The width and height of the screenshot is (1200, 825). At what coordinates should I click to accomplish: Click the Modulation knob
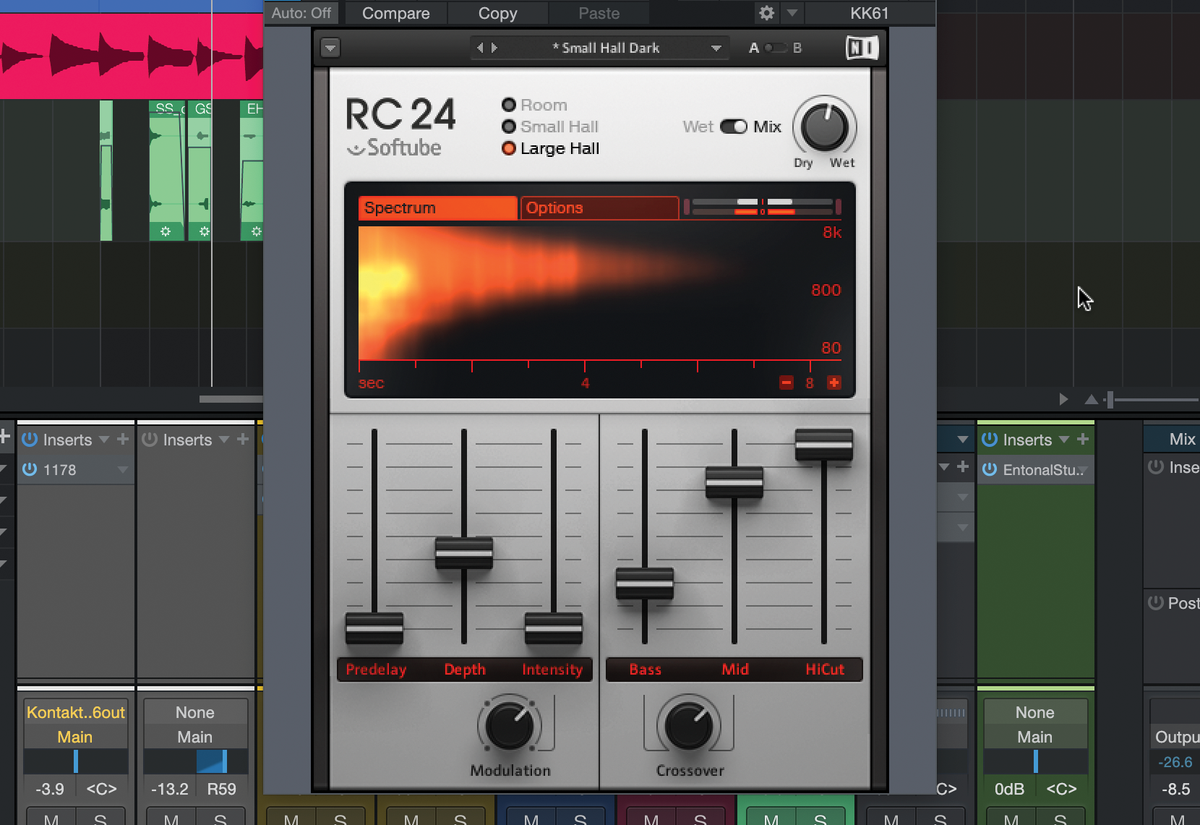point(510,725)
